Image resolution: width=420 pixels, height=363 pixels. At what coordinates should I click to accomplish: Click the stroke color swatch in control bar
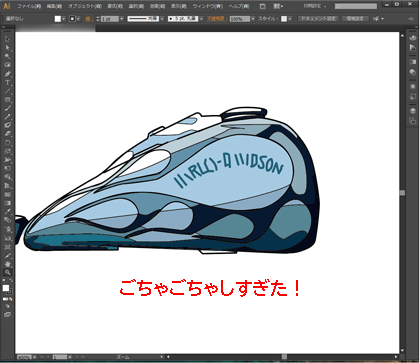[x=73, y=19]
